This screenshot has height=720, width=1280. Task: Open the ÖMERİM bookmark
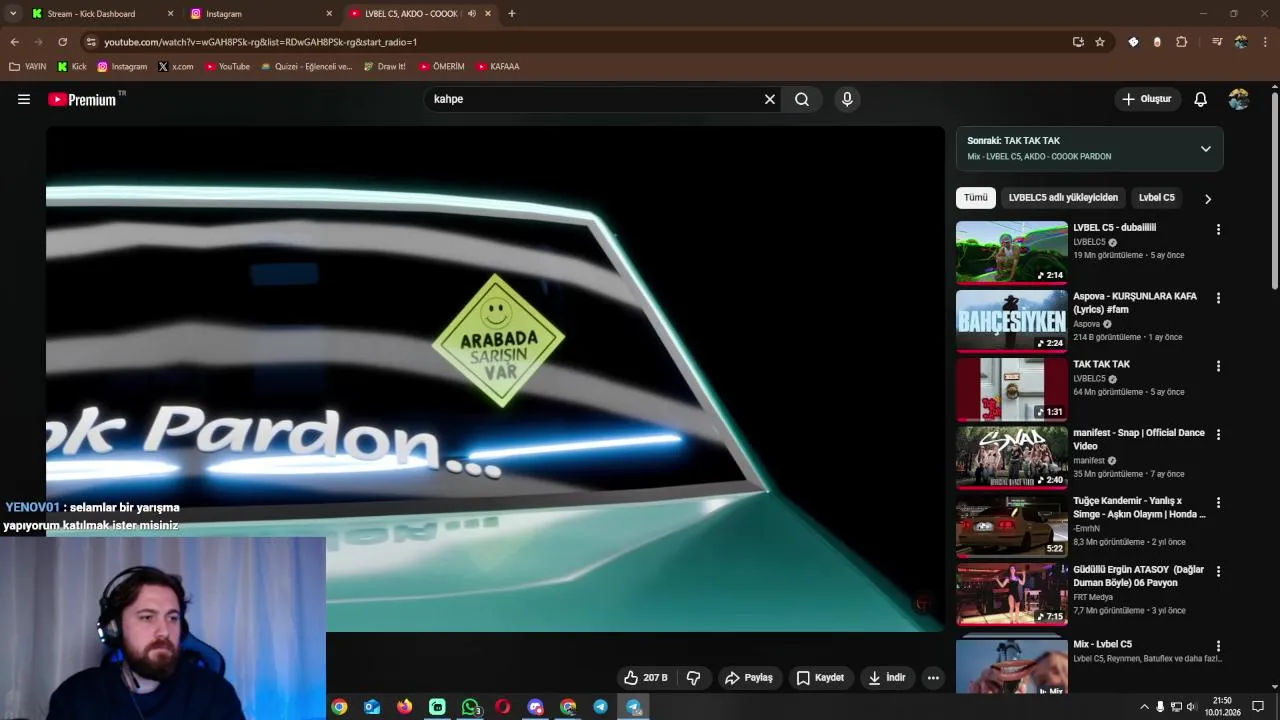(x=442, y=67)
